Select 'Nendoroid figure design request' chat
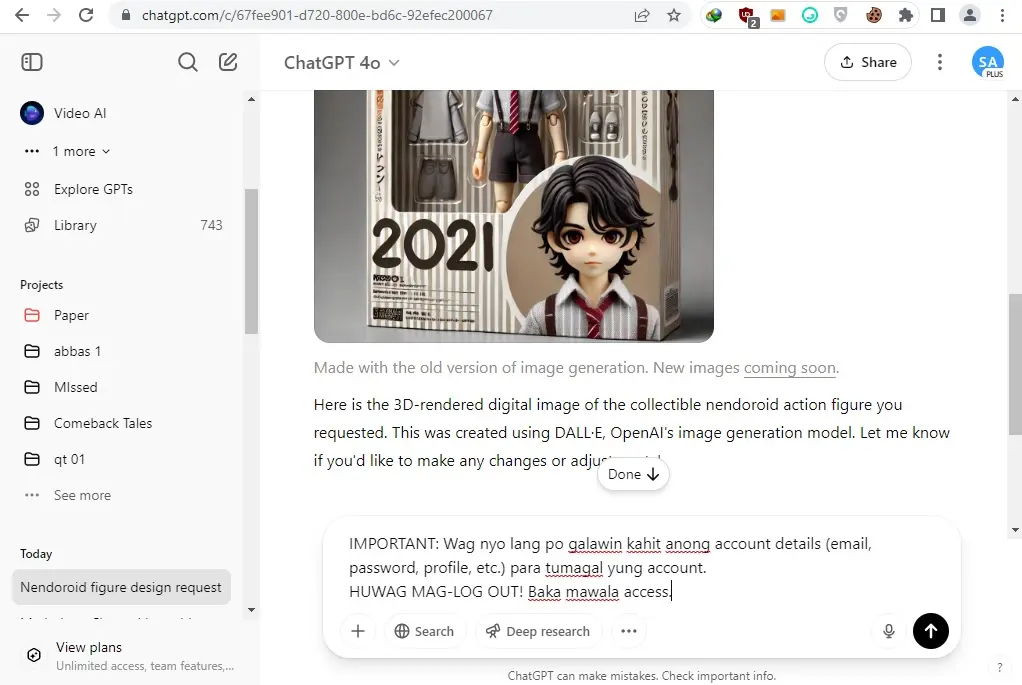The image size is (1022, 685). point(121,587)
